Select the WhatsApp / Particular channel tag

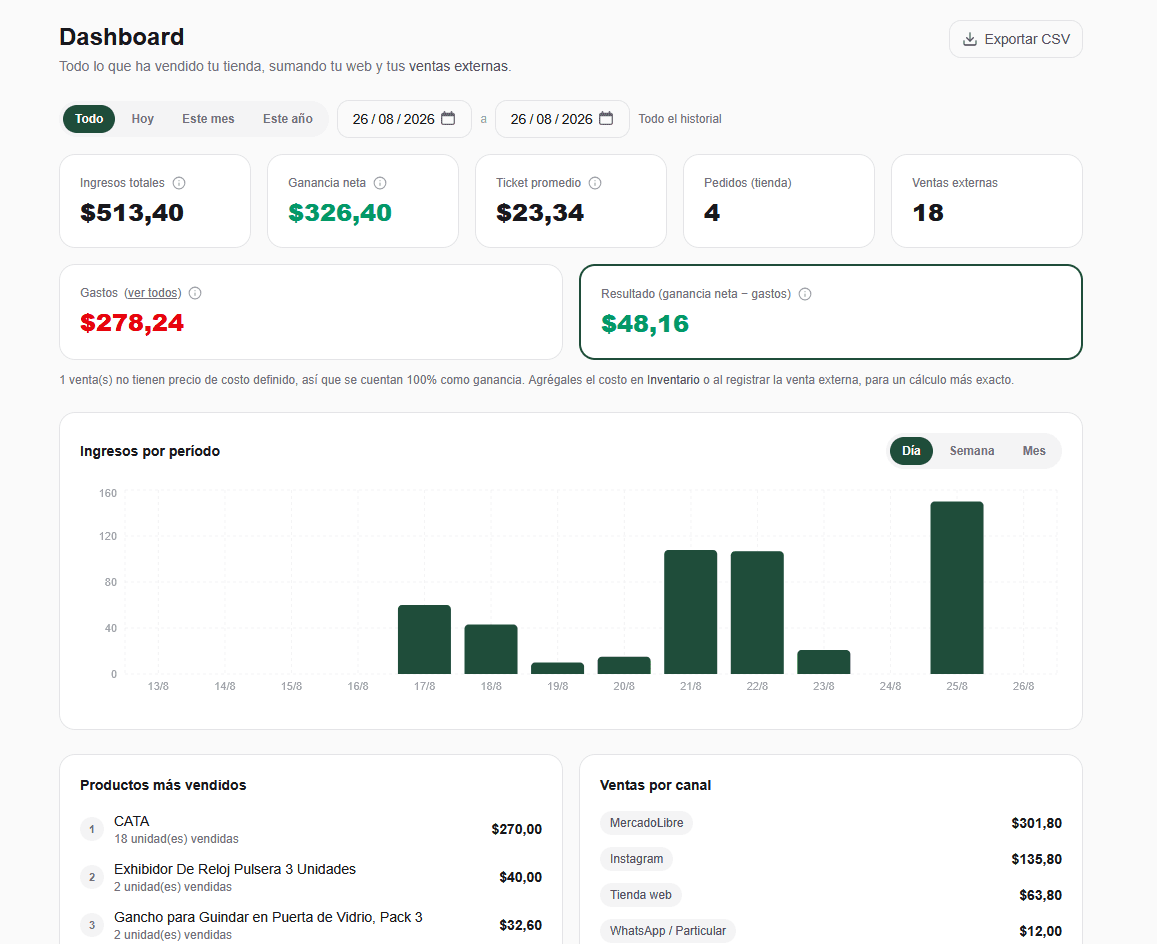tap(668, 931)
